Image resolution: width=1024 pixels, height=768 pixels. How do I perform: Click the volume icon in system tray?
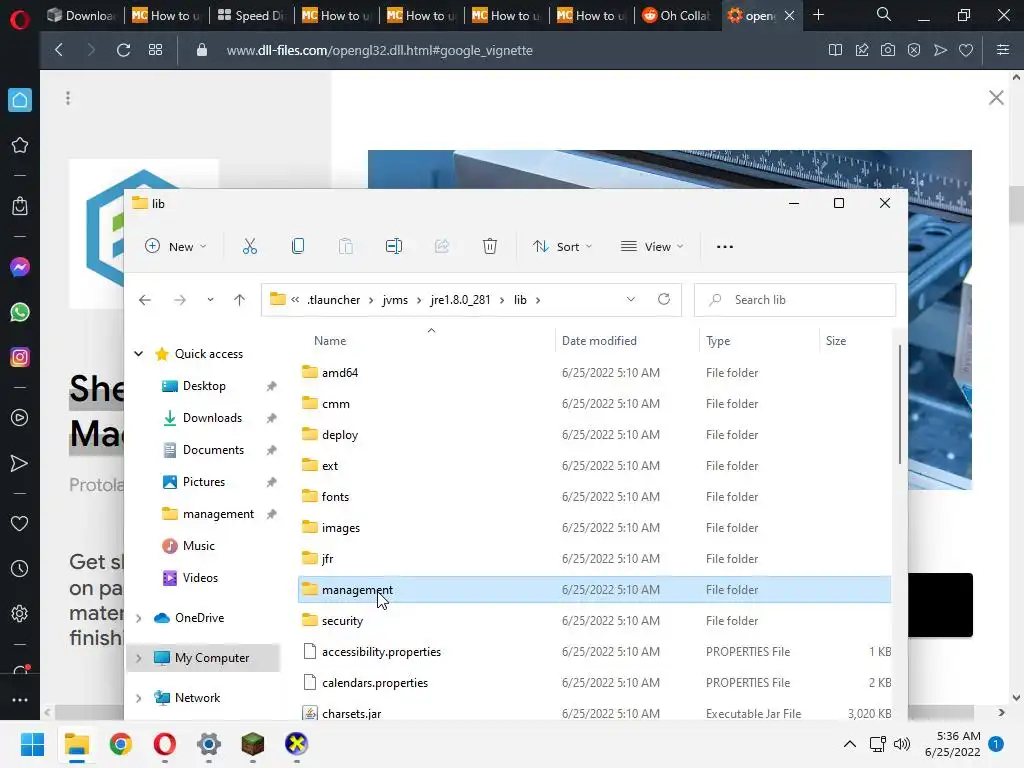(902, 744)
